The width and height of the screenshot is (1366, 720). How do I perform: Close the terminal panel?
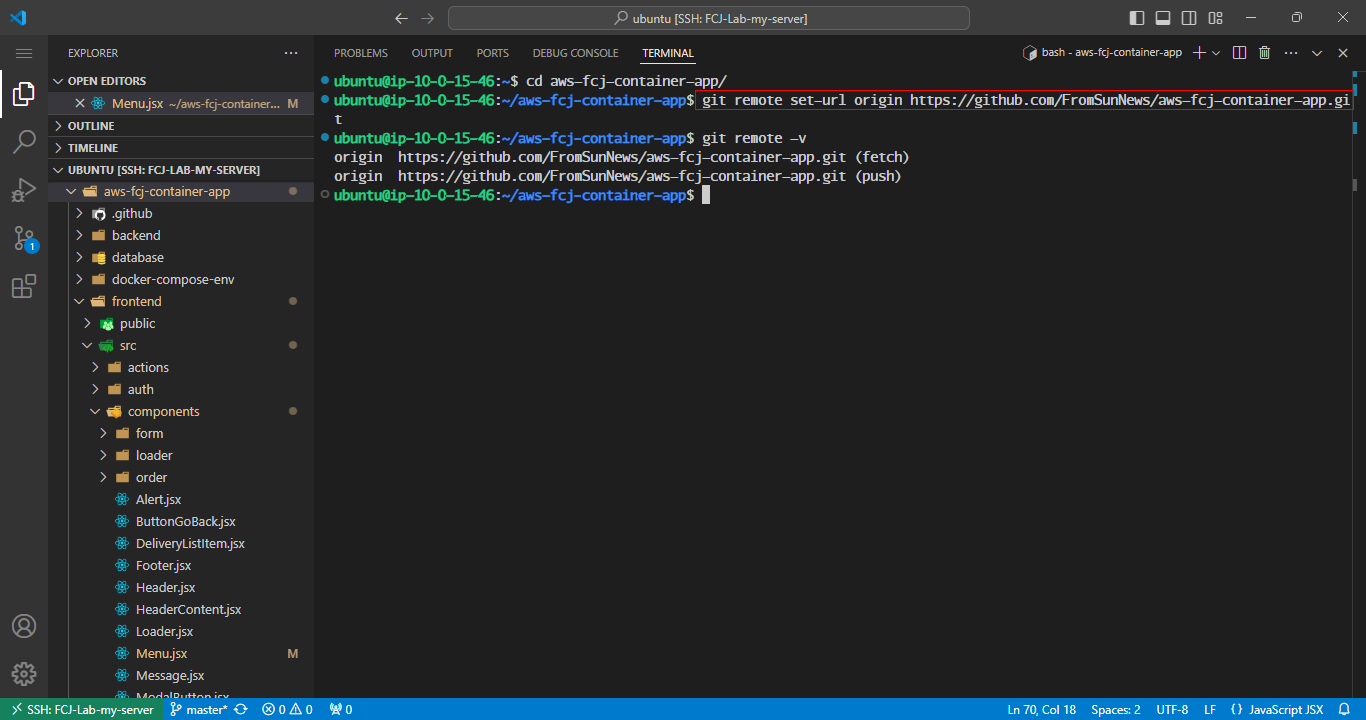[x=1343, y=53]
